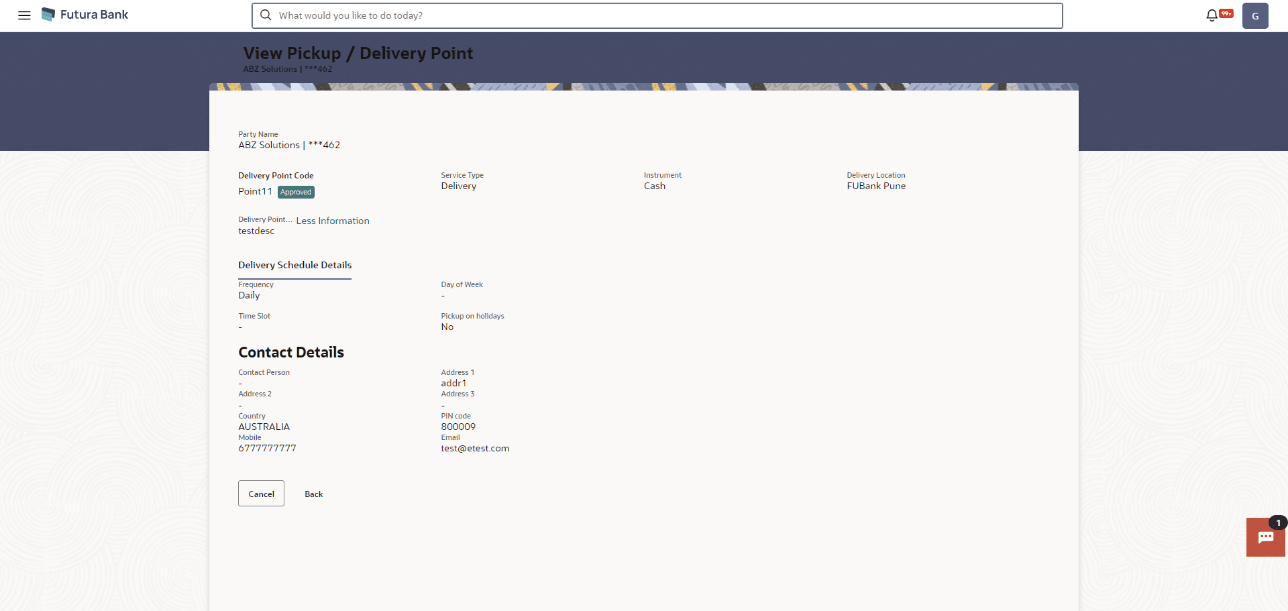1288x611 pixels.
Task: Open the hamburger navigation menu
Action: click(24, 15)
